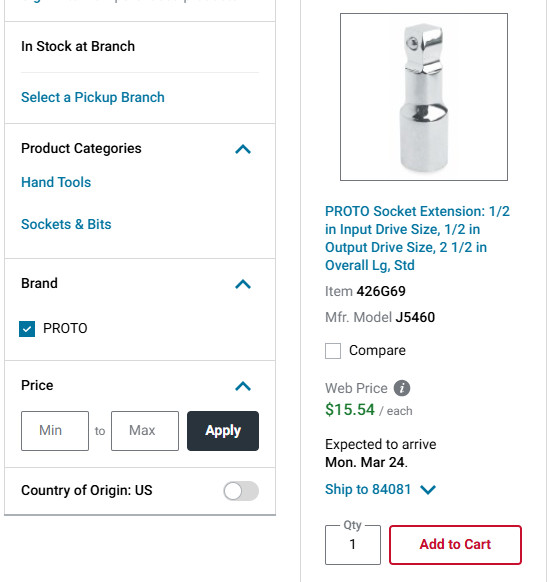Collapse the Product Categories section
The image size is (556, 582).
click(x=243, y=149)
